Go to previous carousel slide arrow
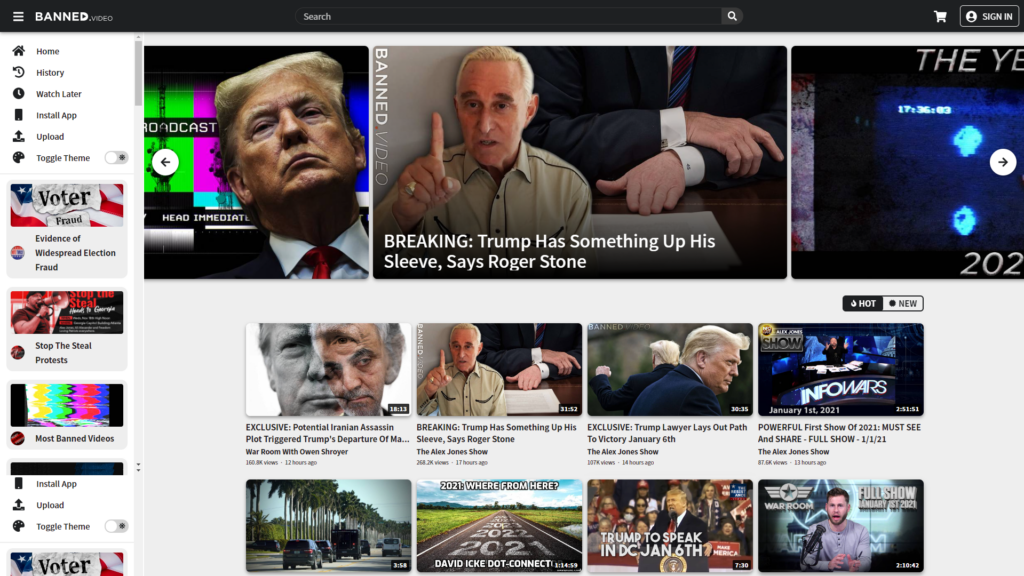1024x576 pixels. [x=165, y=162]
